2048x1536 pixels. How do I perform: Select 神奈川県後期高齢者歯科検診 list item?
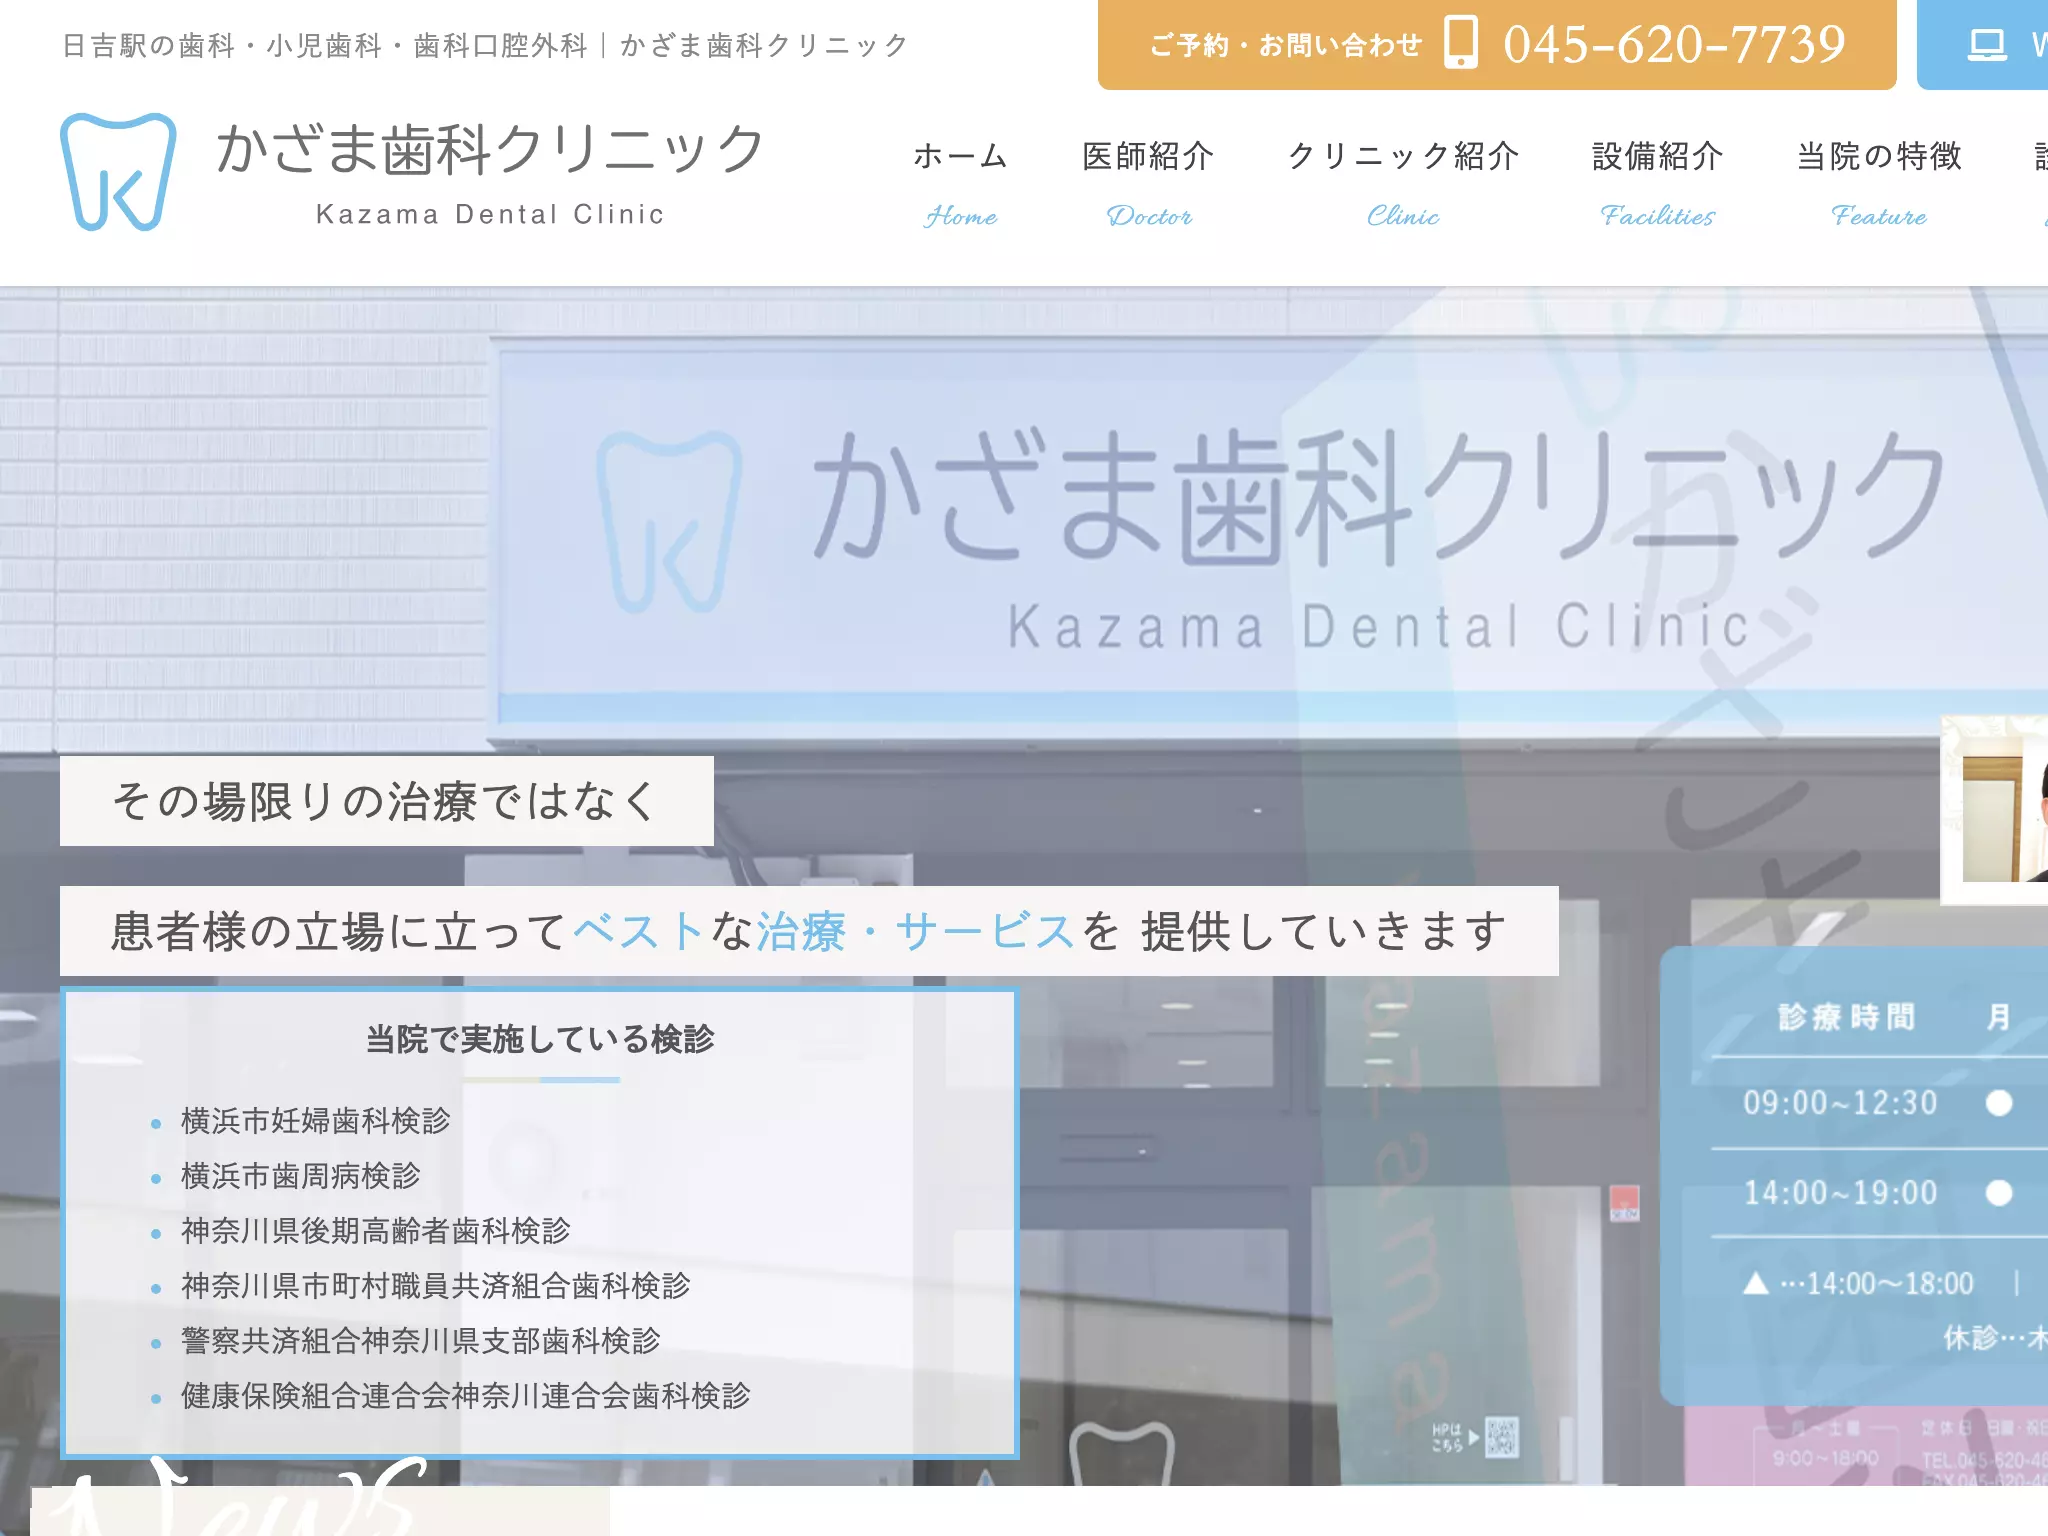tap(375, 1231)
